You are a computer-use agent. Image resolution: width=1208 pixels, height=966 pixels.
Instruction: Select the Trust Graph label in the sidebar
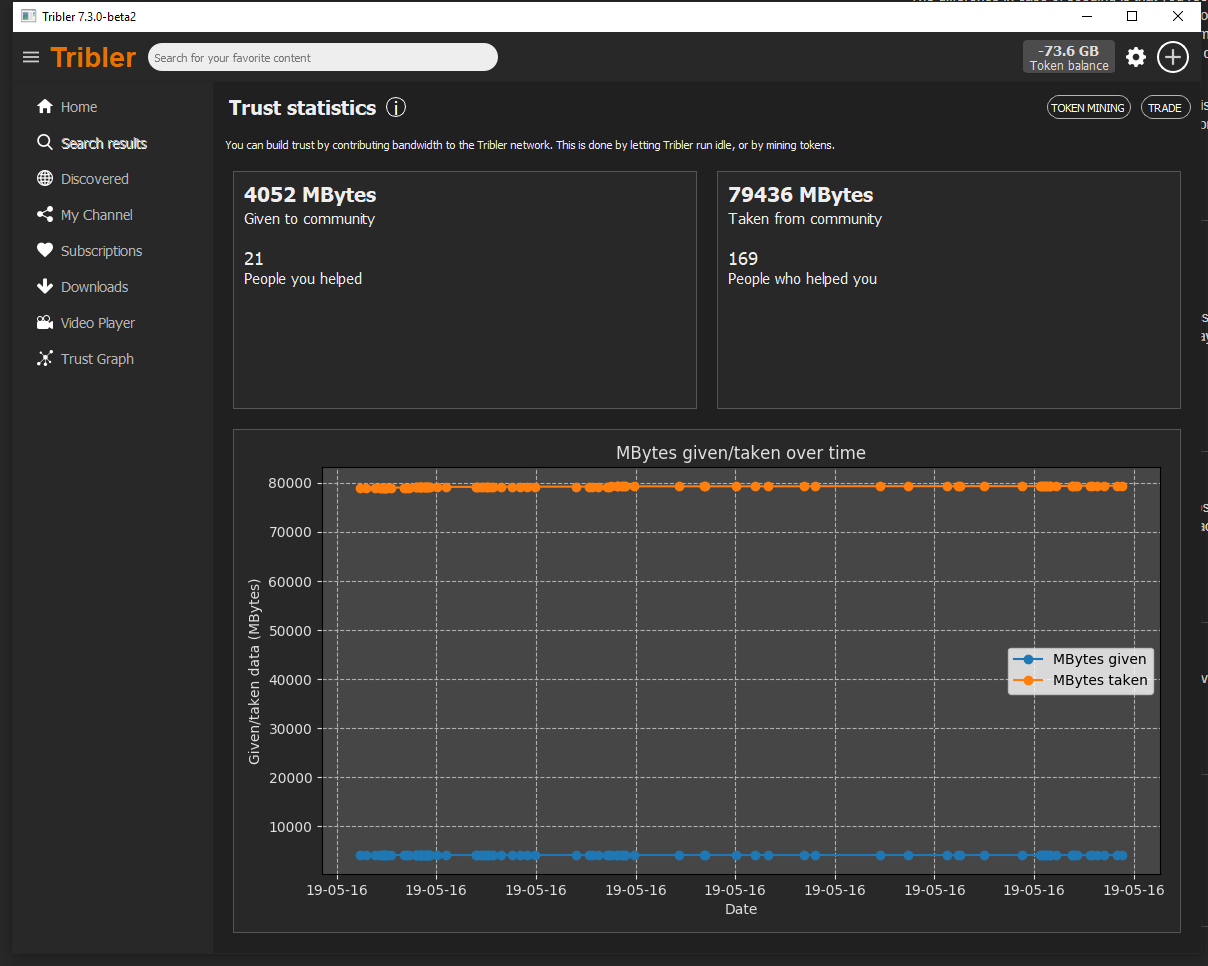coord(97,359)
